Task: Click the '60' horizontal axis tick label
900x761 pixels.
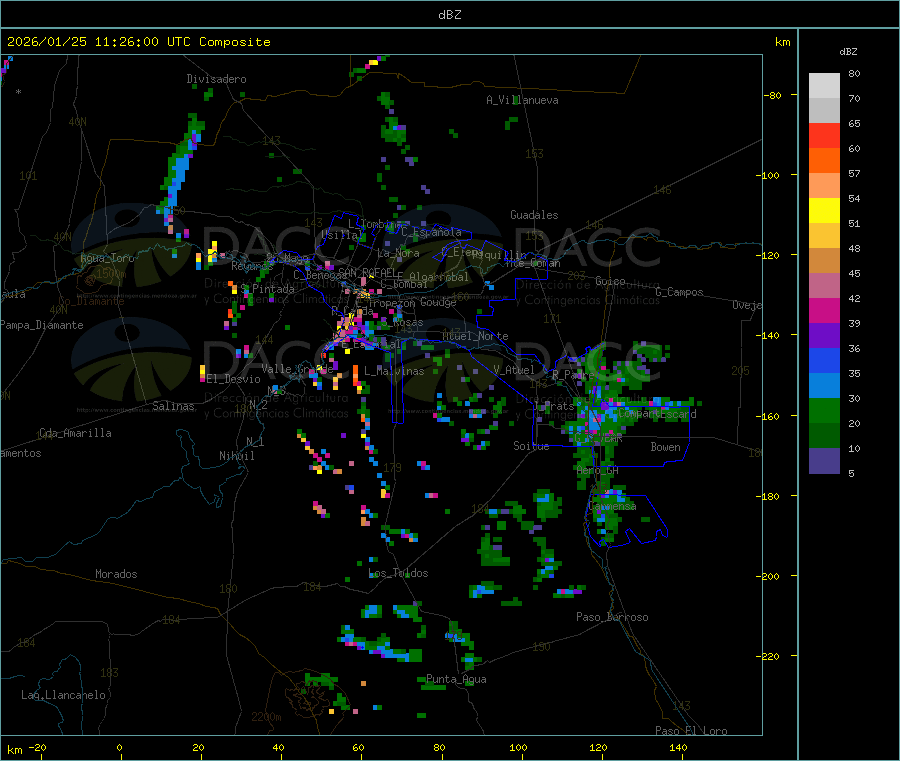Action: click(x=358, y=747)
